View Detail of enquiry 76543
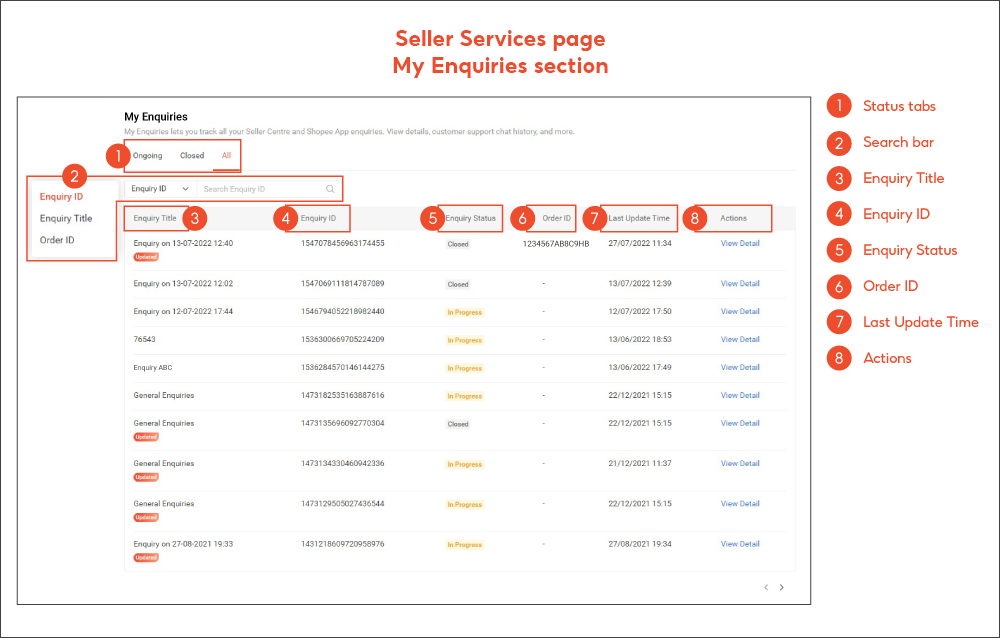 (x=739, y=339)
